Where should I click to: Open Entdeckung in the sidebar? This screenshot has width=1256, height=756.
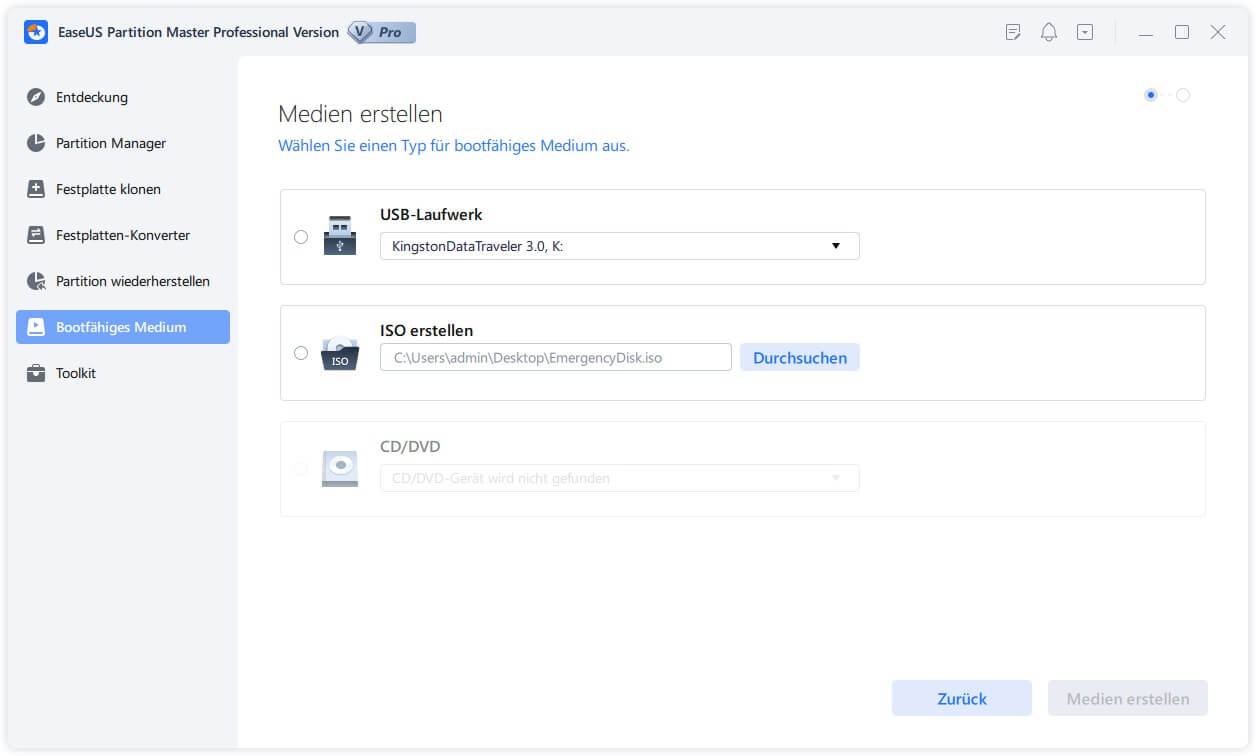click(x=123, y=97)
